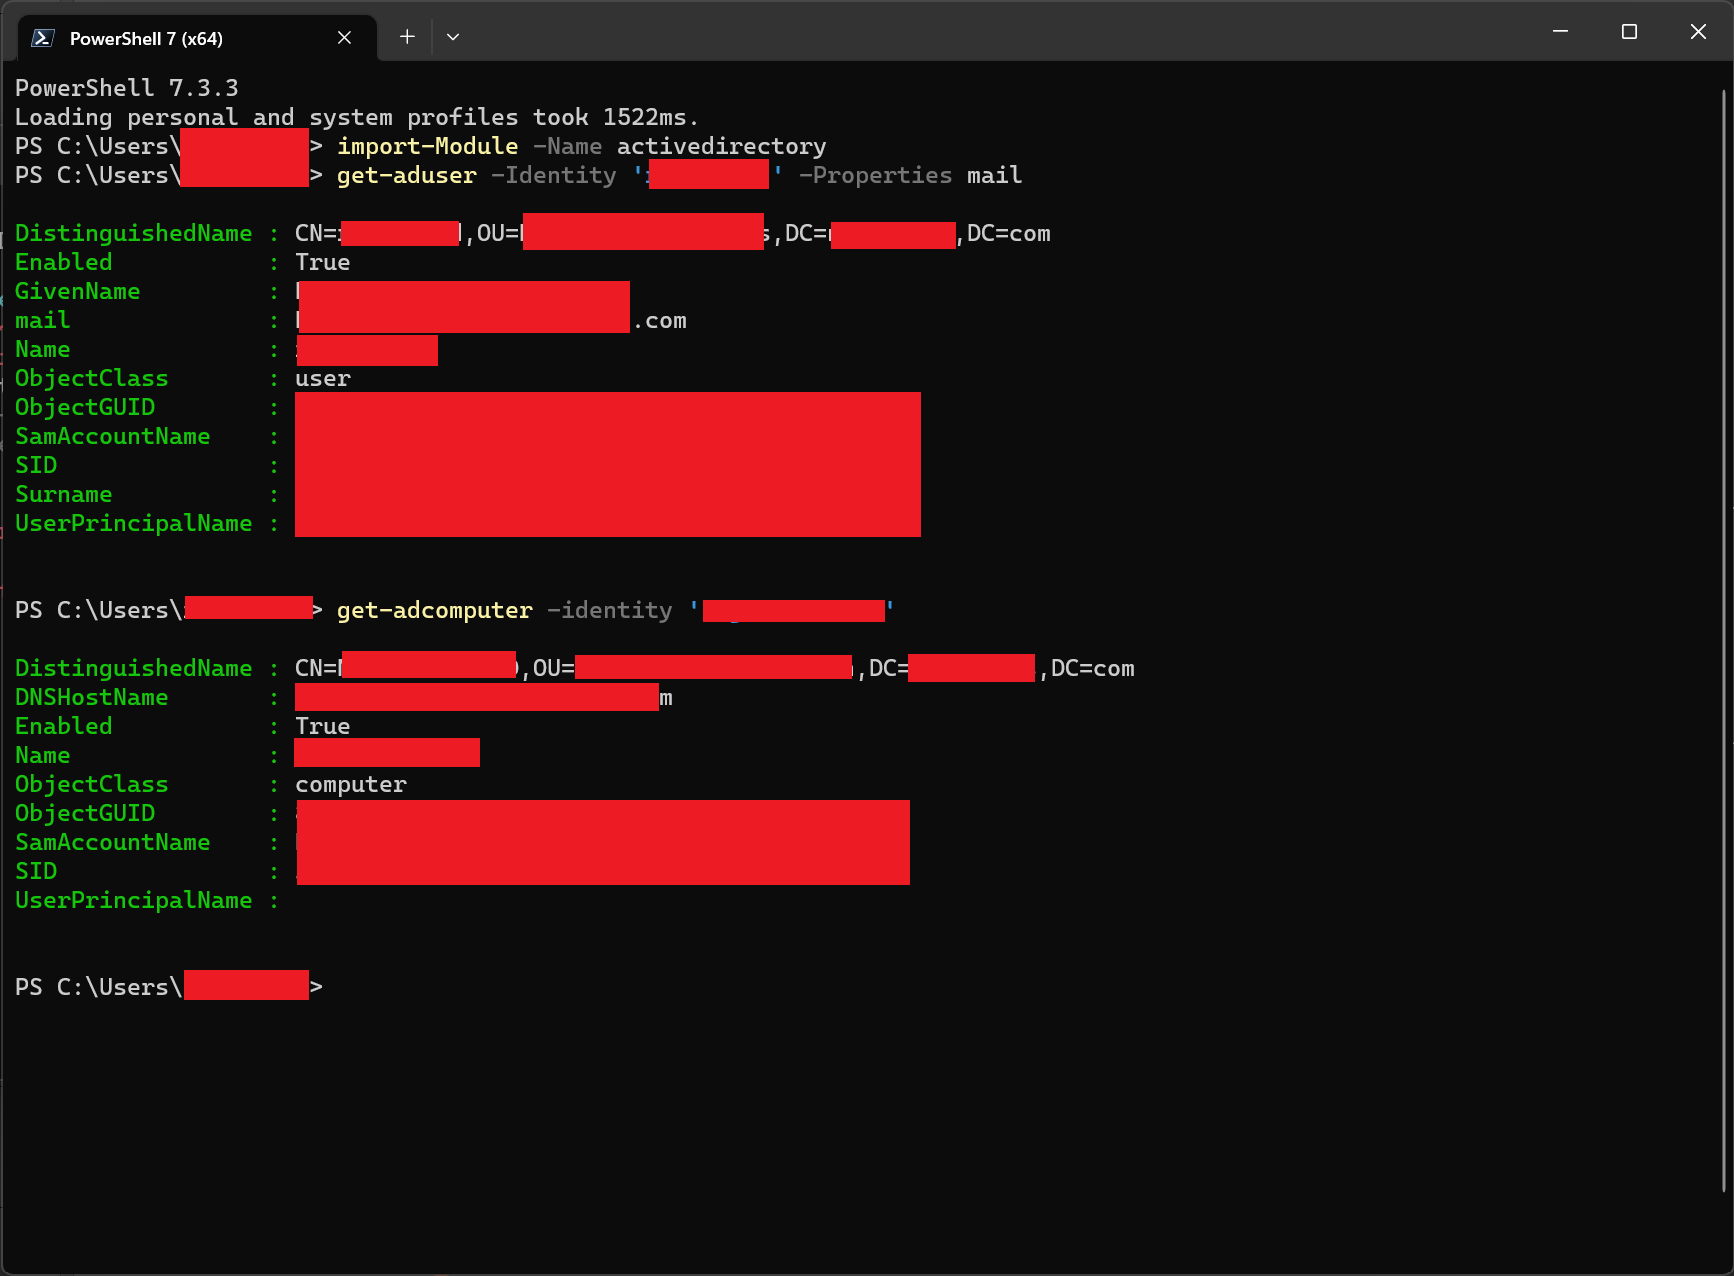Click the mail property label
Viewport: 1734px width, 1276px height.
pos(42,320)
